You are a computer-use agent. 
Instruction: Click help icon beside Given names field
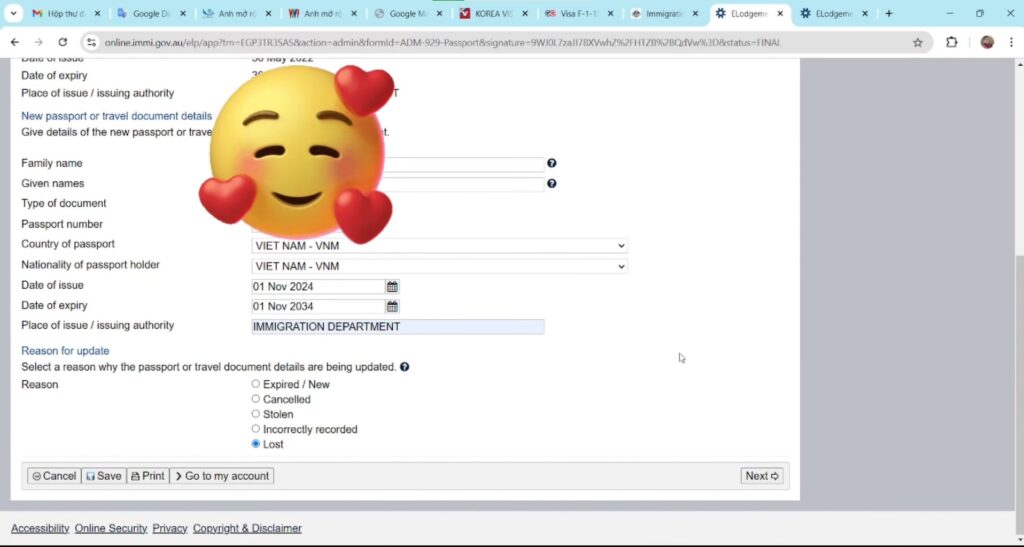pyautogui.click(x=551, y=184)
